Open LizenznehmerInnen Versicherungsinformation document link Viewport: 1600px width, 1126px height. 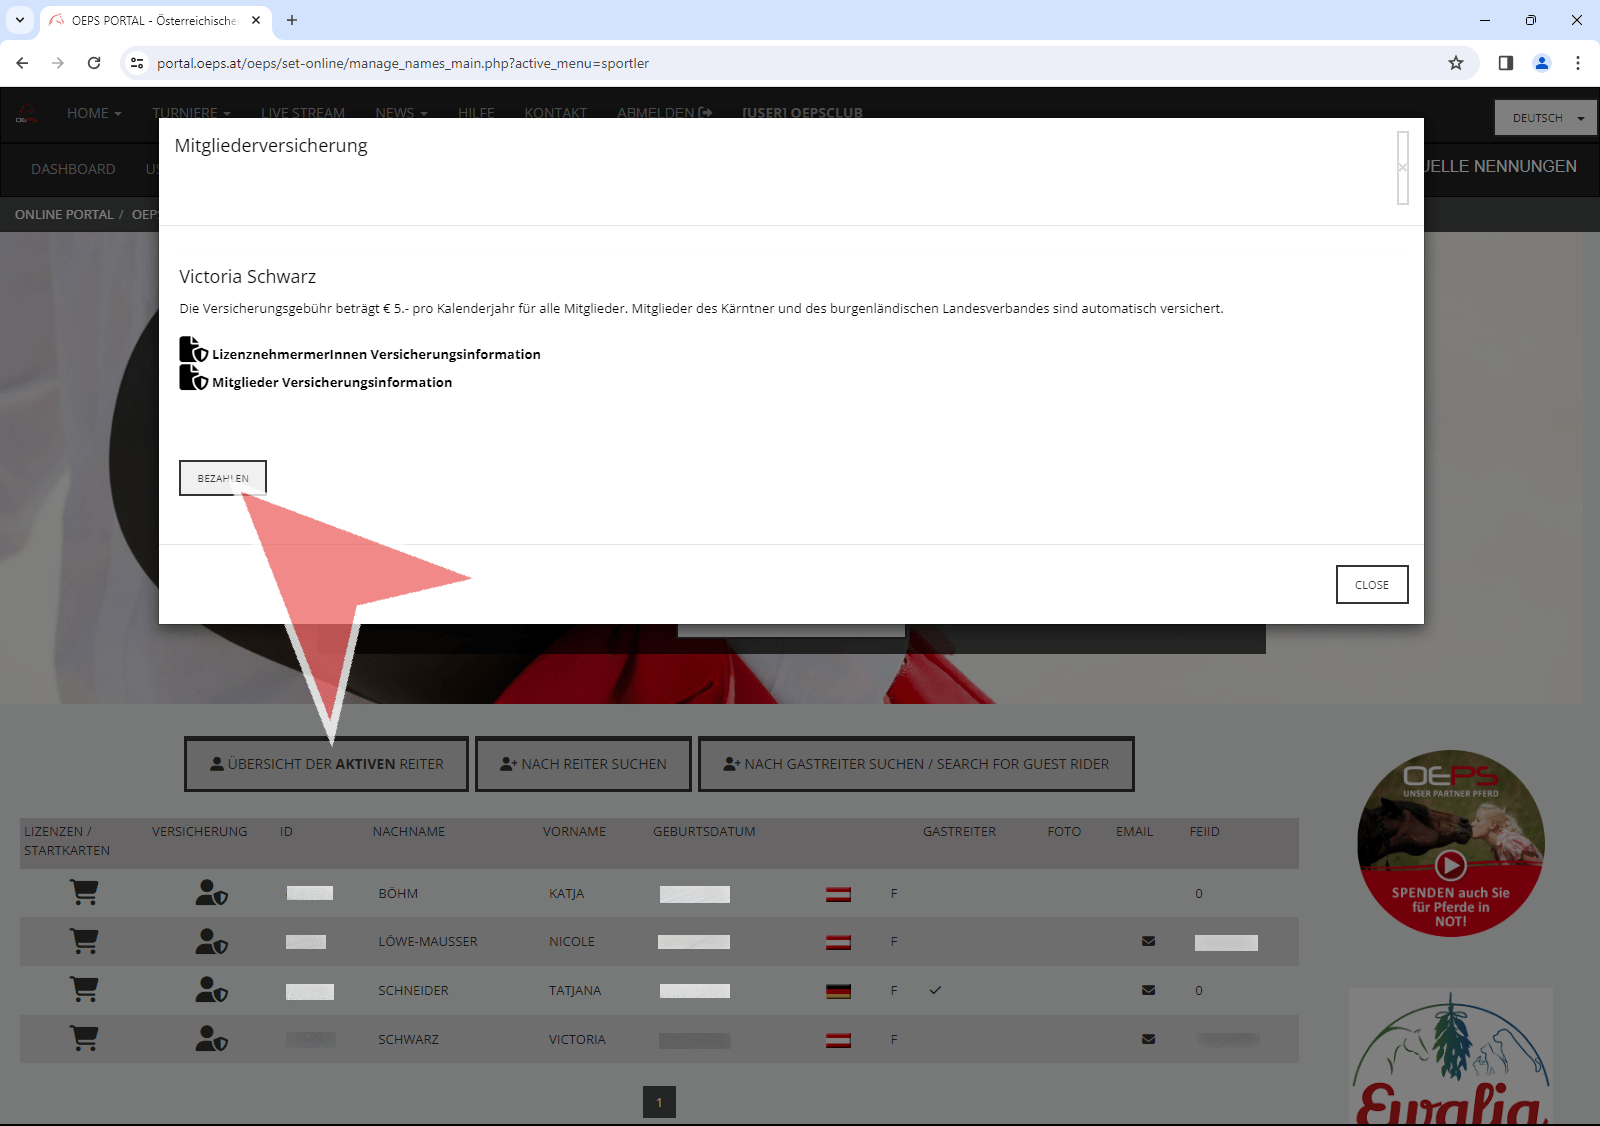tap(375, 354)
